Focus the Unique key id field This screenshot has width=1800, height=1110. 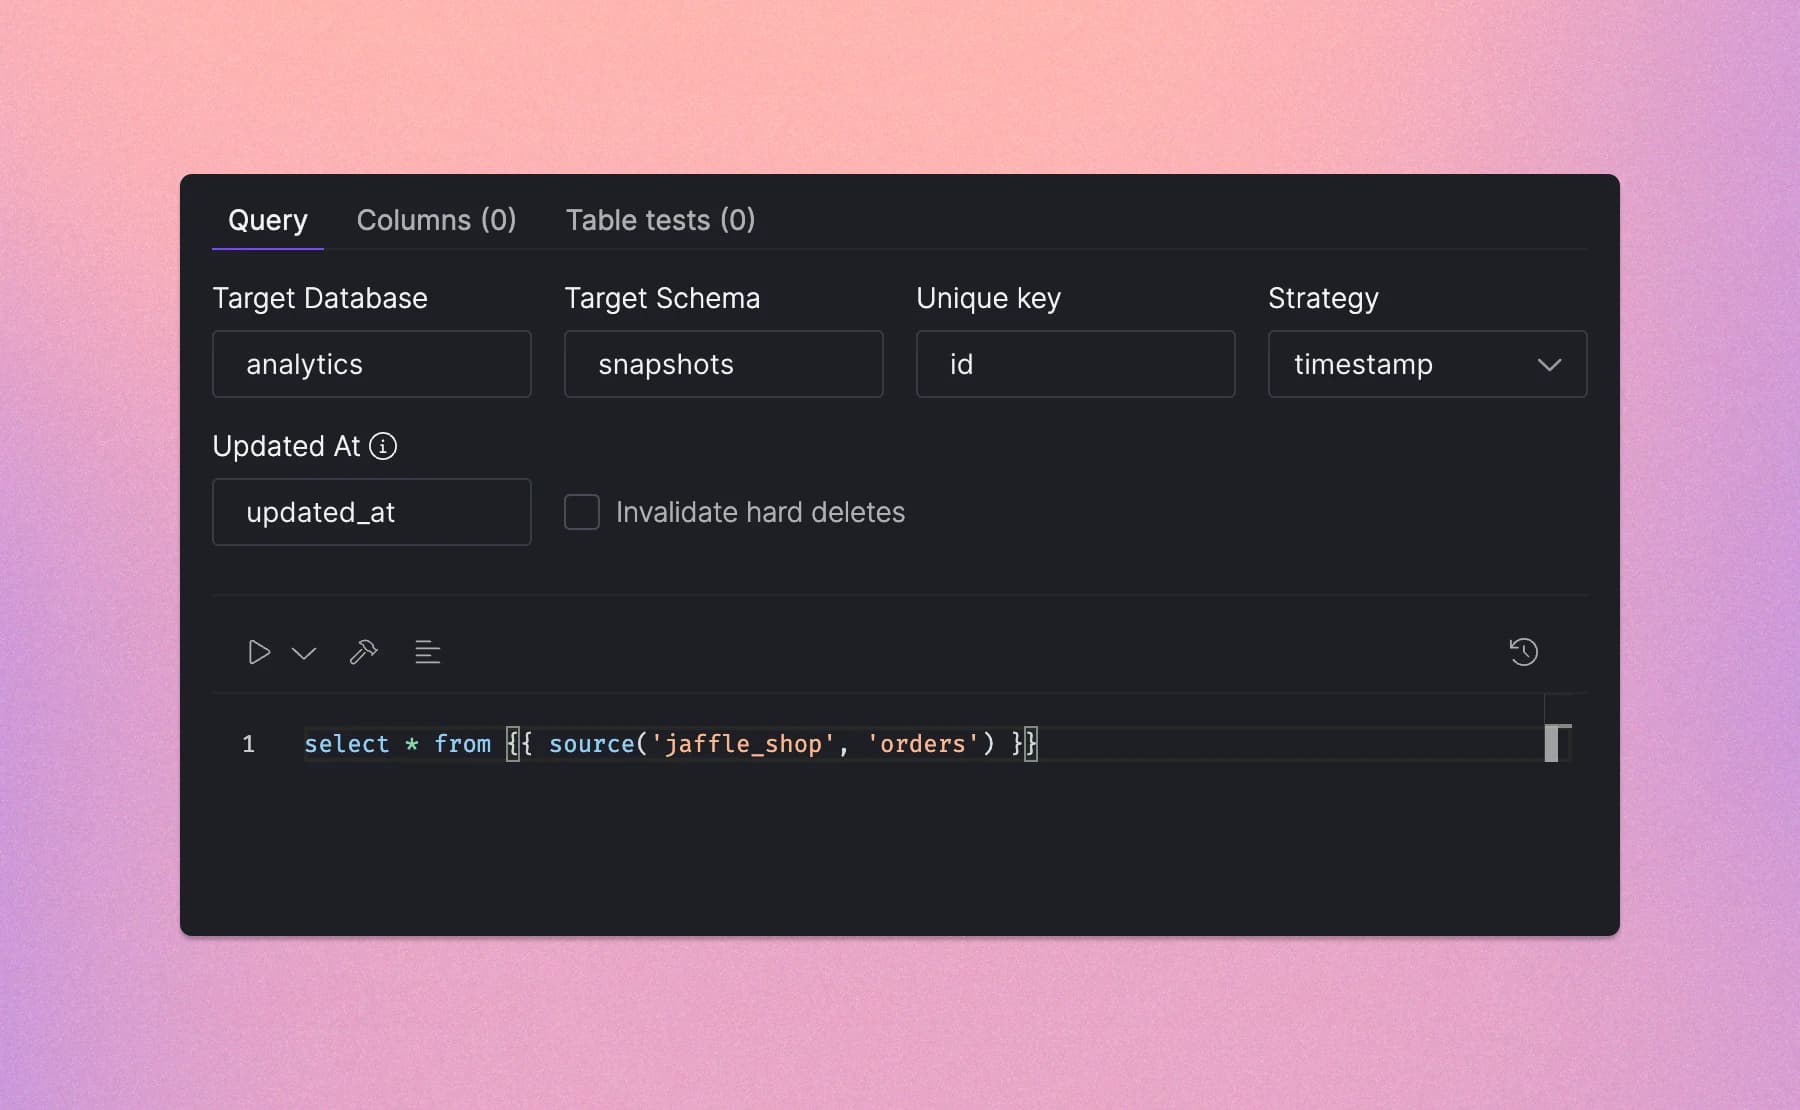pos(1076,364)
